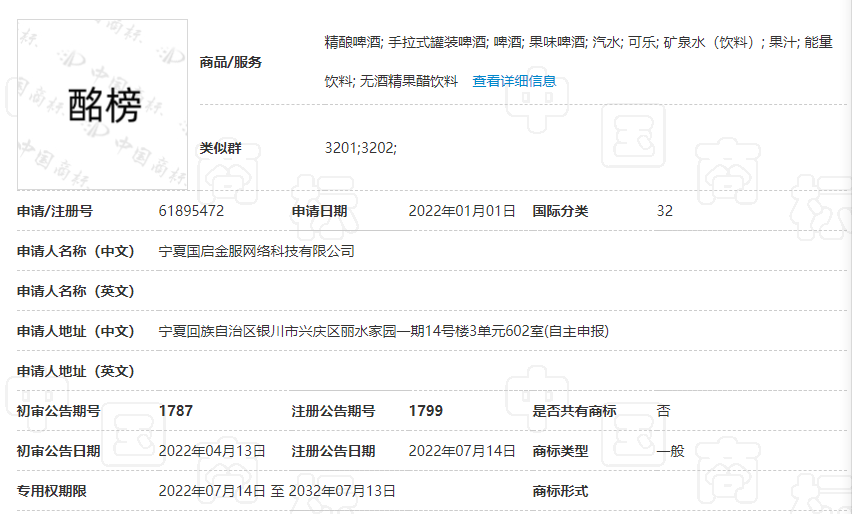The width and height of the screenshot is (852, 514).
Task: Select similar group codes 3201;3202;
Action: (x=361, y=148)
